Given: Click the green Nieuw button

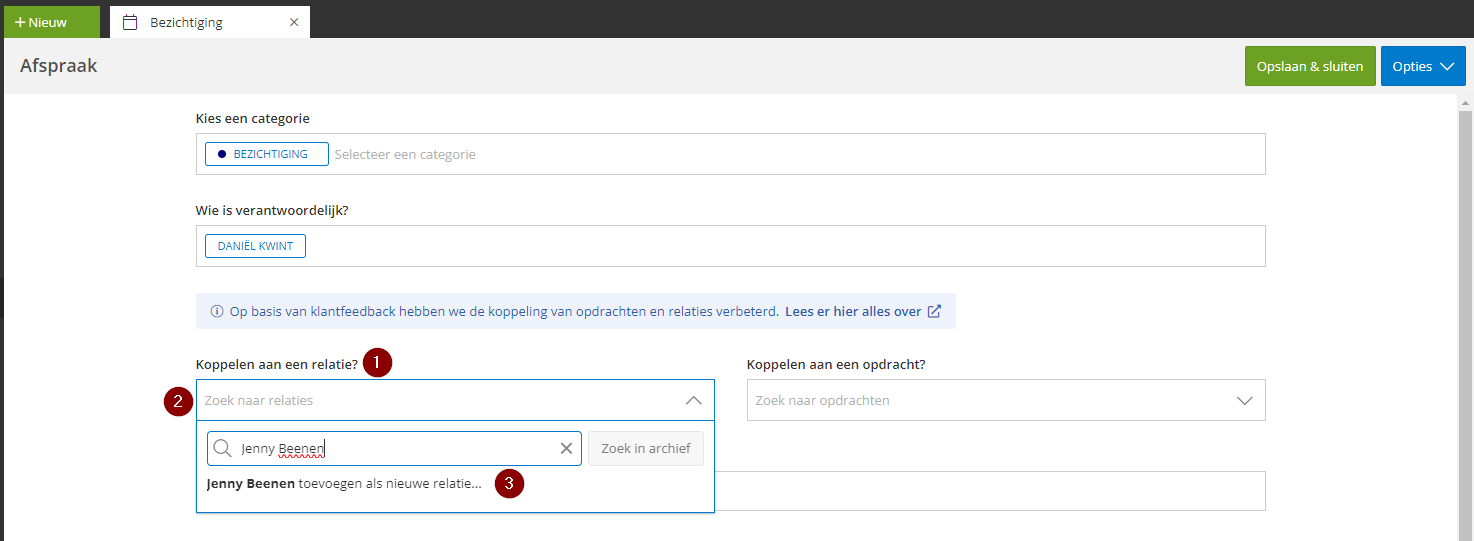Looking at the screenshot, I should tap(50, 22).
